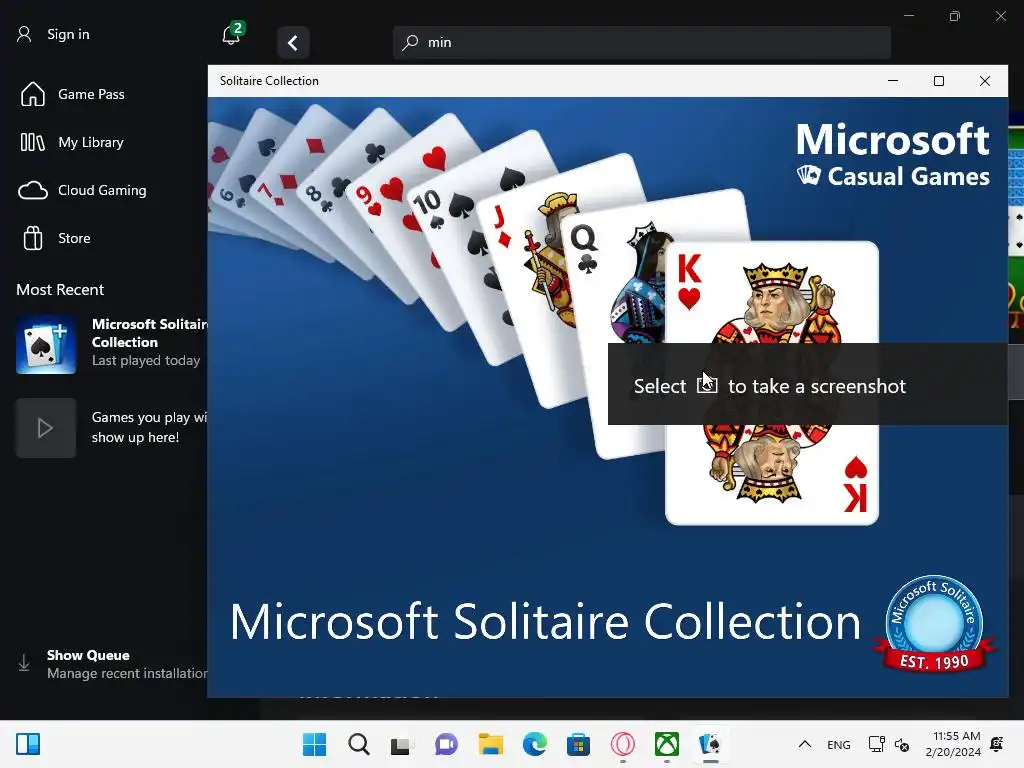This screenshot has height=768, width=1024.
Task: Switch to Solitaire Collection on taskbar
Action: pyautogui.click(x=711, y=744)
